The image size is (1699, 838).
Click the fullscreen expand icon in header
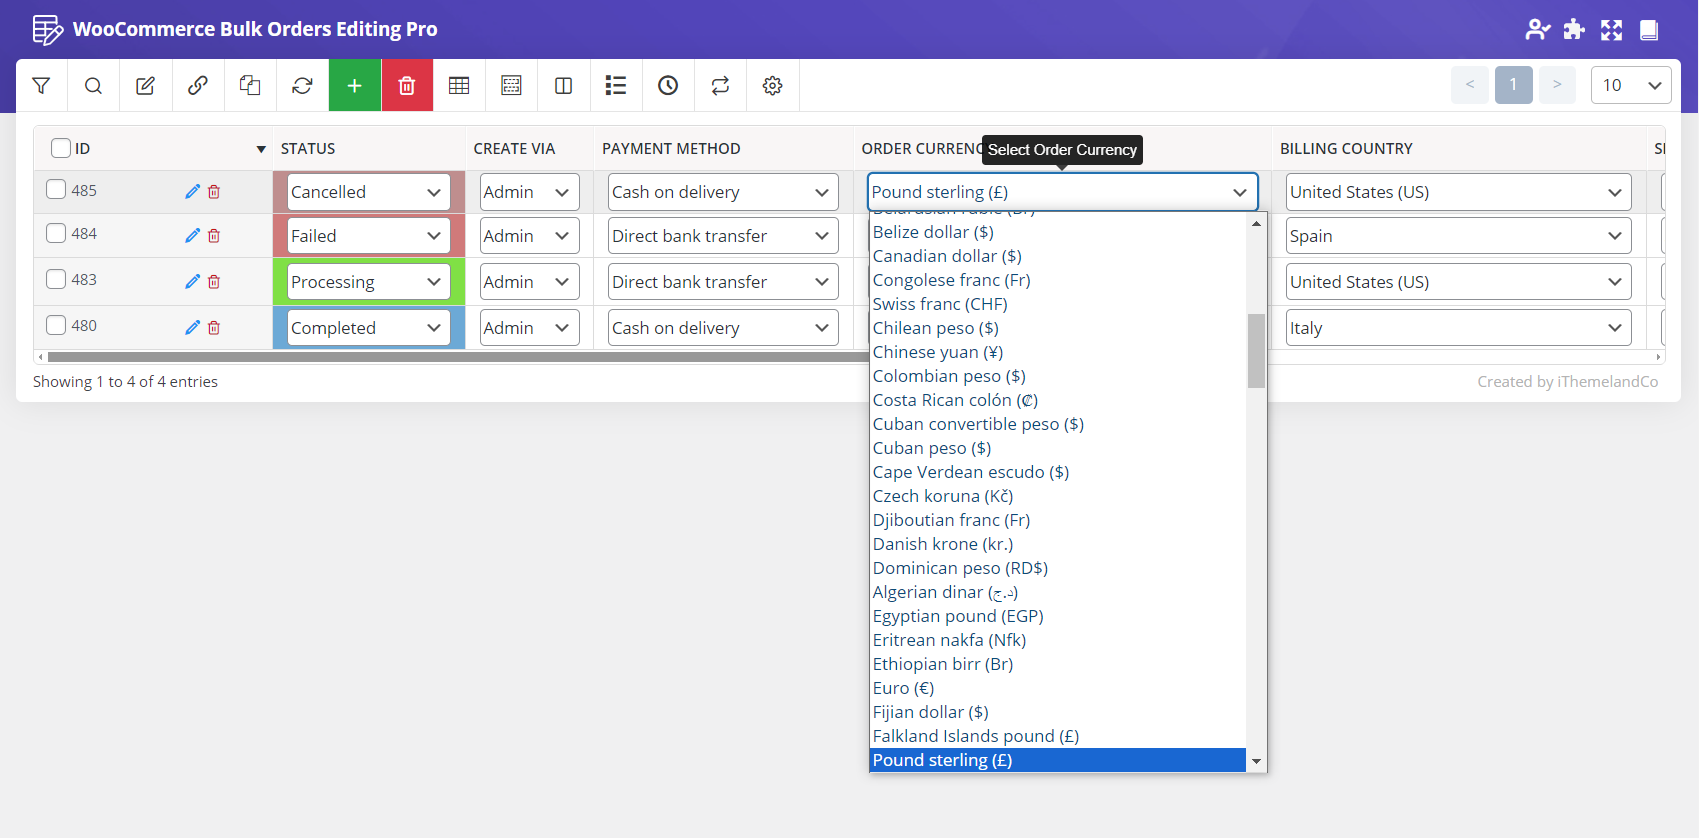(1611, 30)
